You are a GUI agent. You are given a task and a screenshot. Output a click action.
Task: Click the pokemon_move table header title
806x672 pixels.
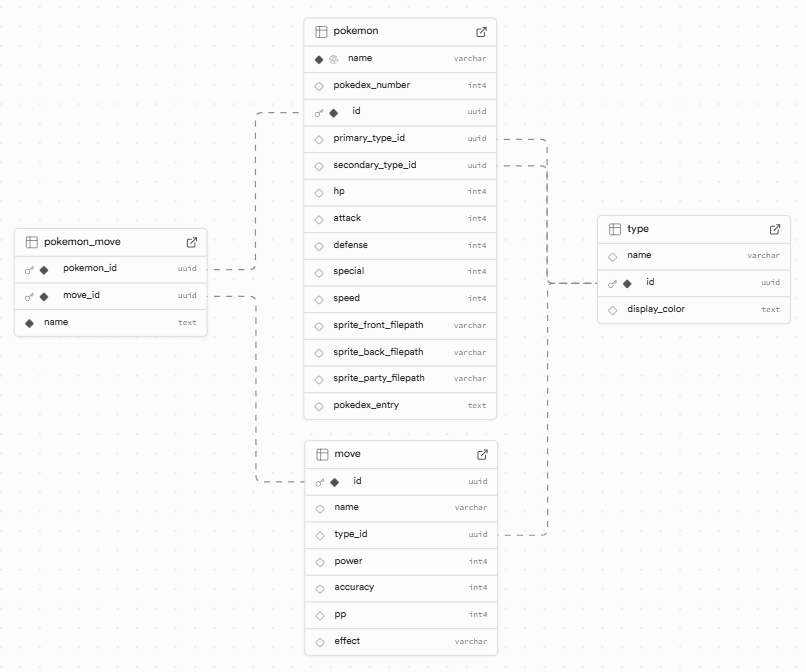82,242
